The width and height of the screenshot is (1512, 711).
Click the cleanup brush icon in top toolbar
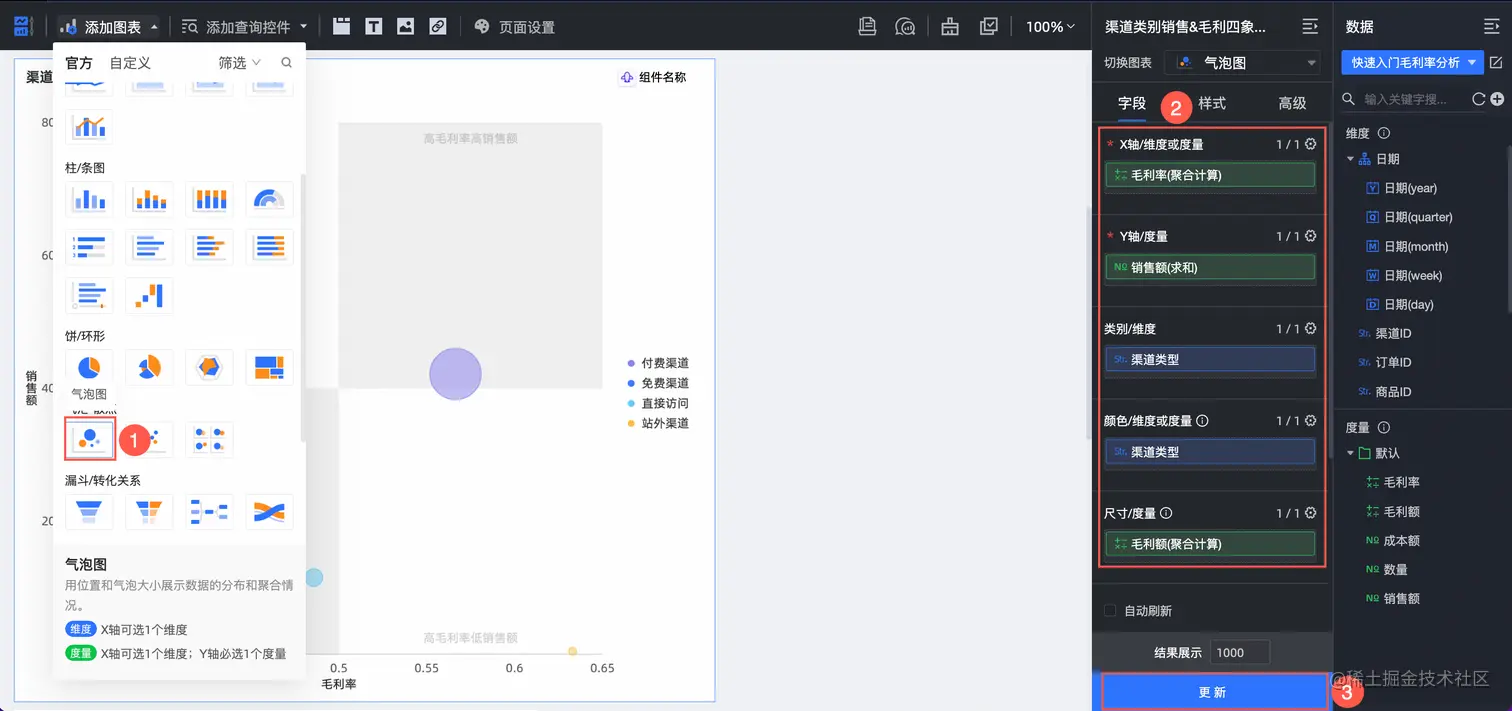pos(949,27)
